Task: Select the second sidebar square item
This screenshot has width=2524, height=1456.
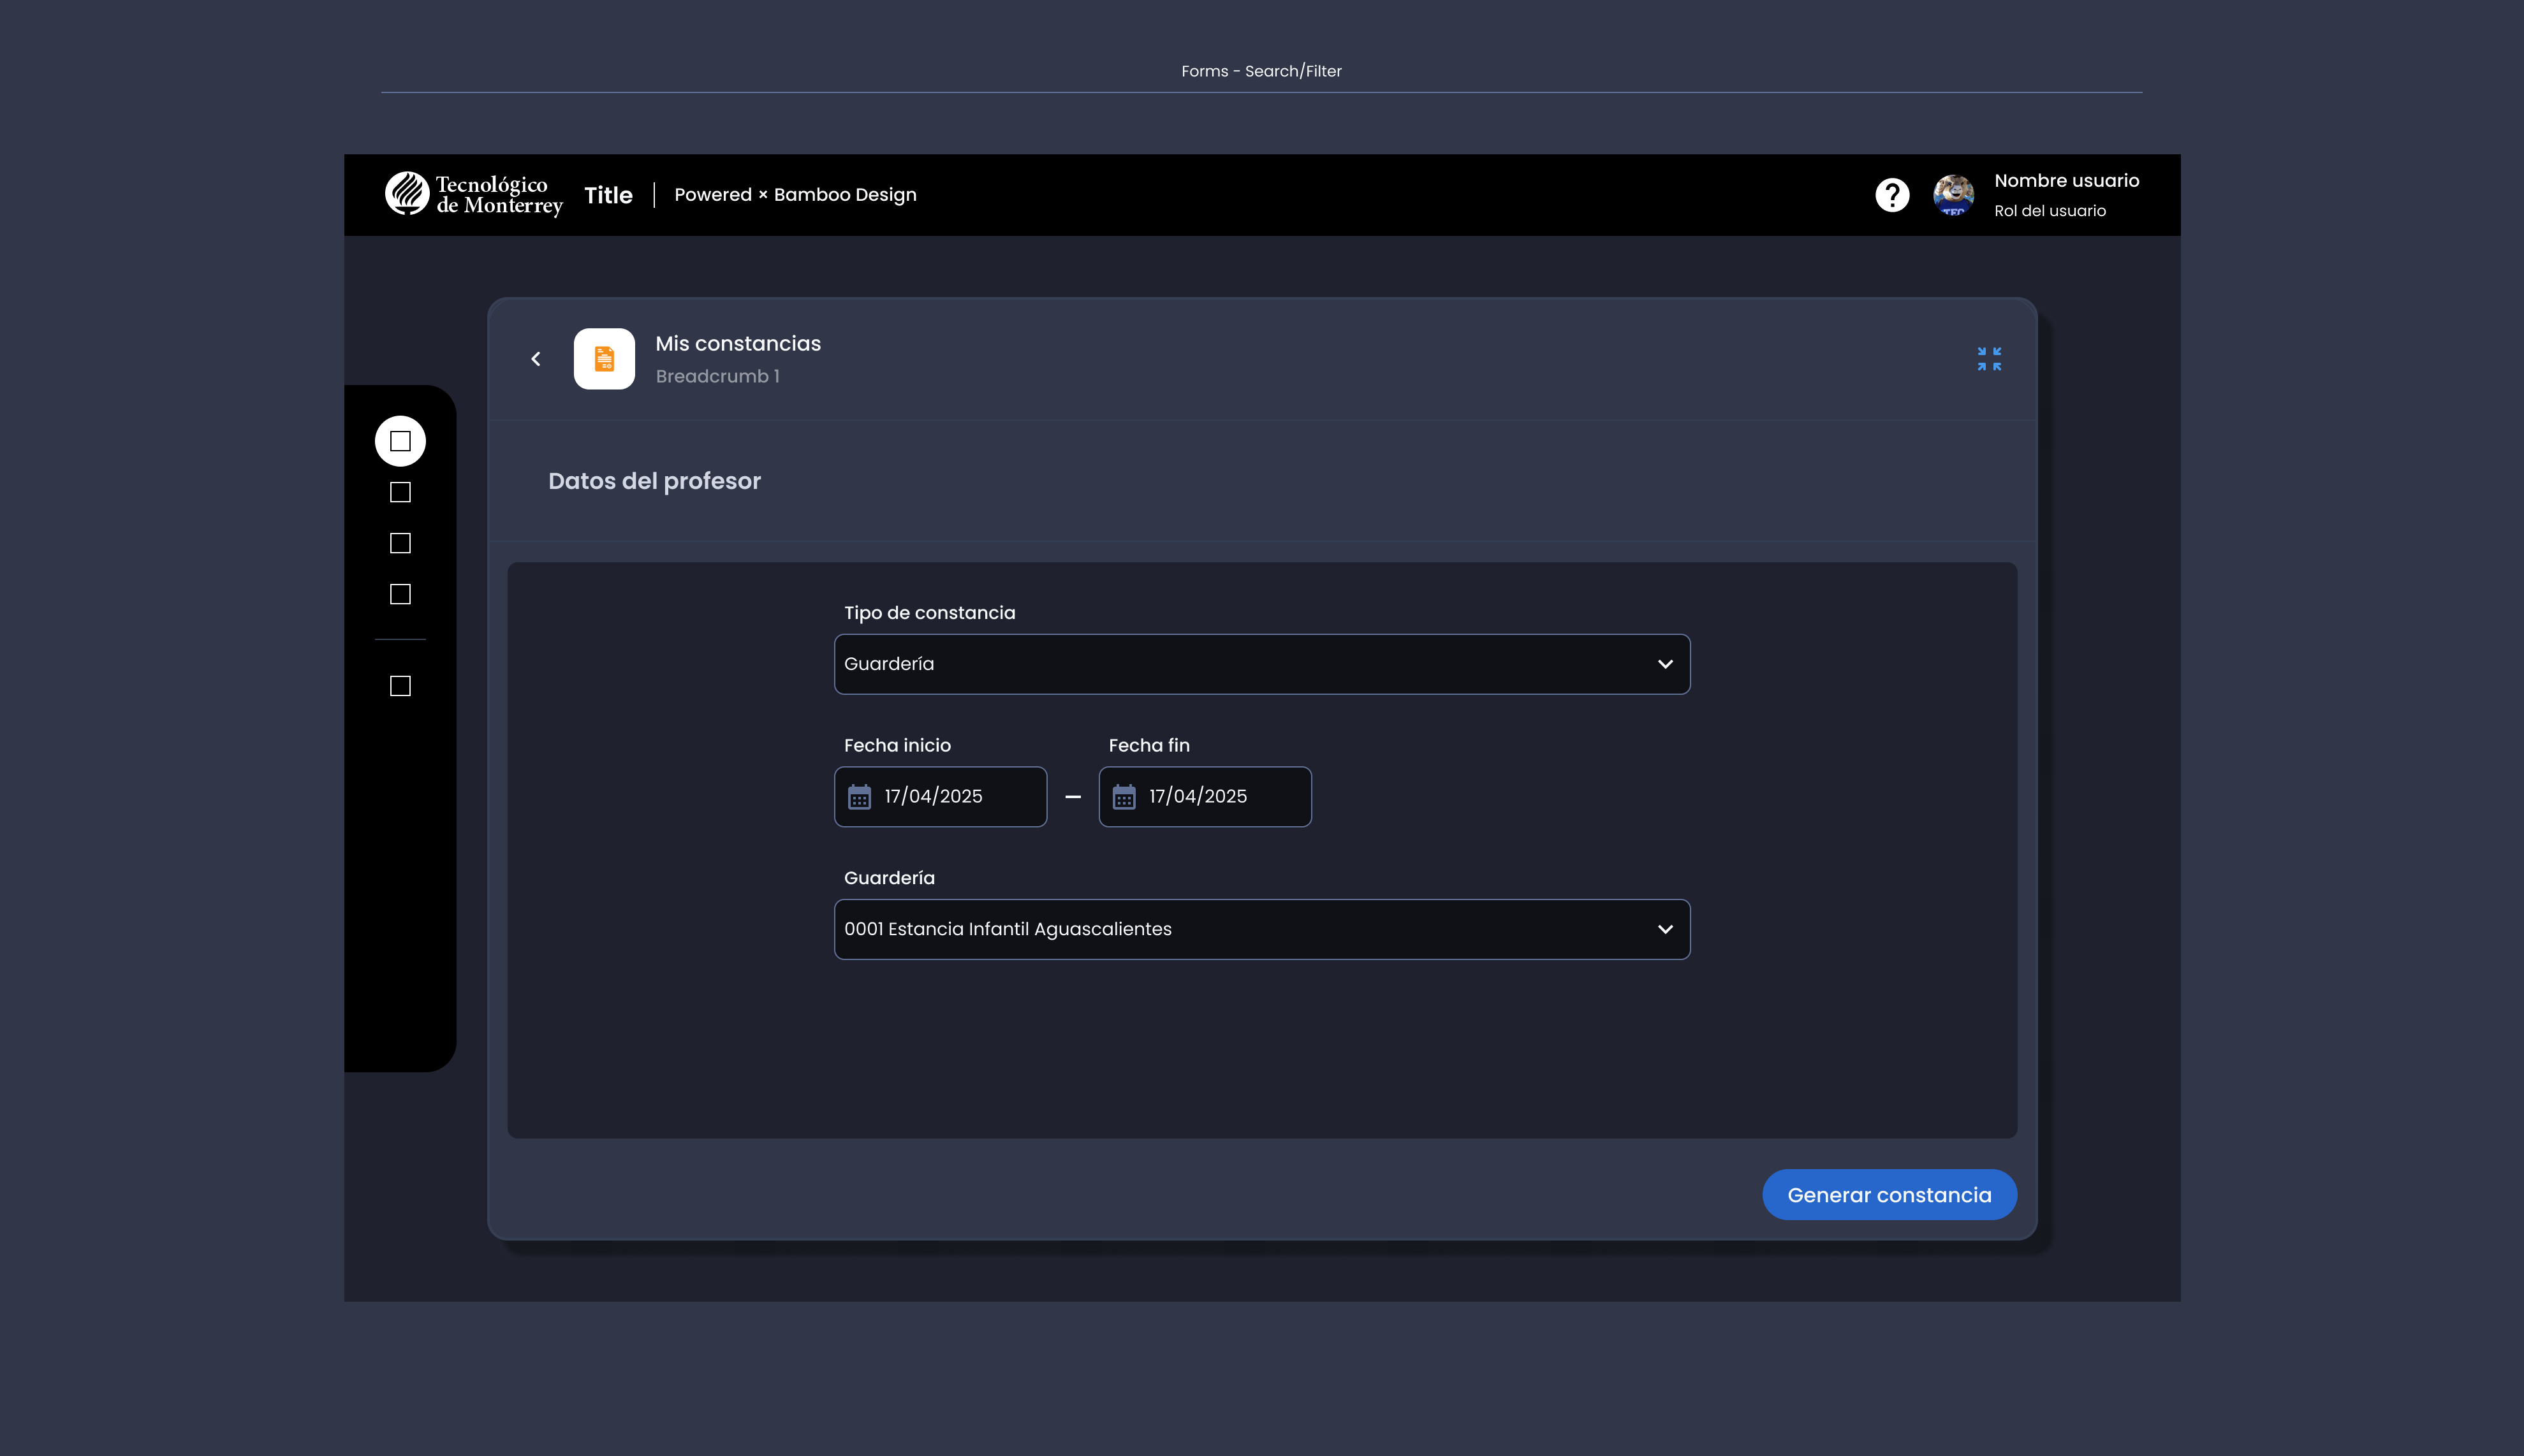Action: (400, 492)
